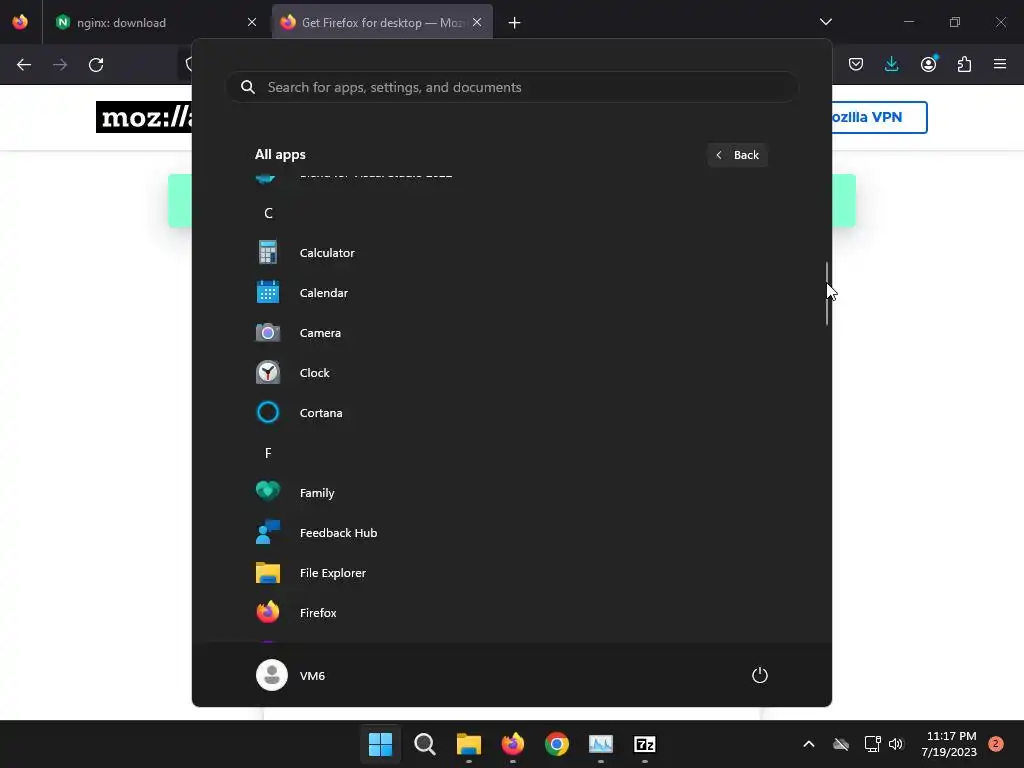Open the Firefox application hamburger menu

coord(1000,64)
